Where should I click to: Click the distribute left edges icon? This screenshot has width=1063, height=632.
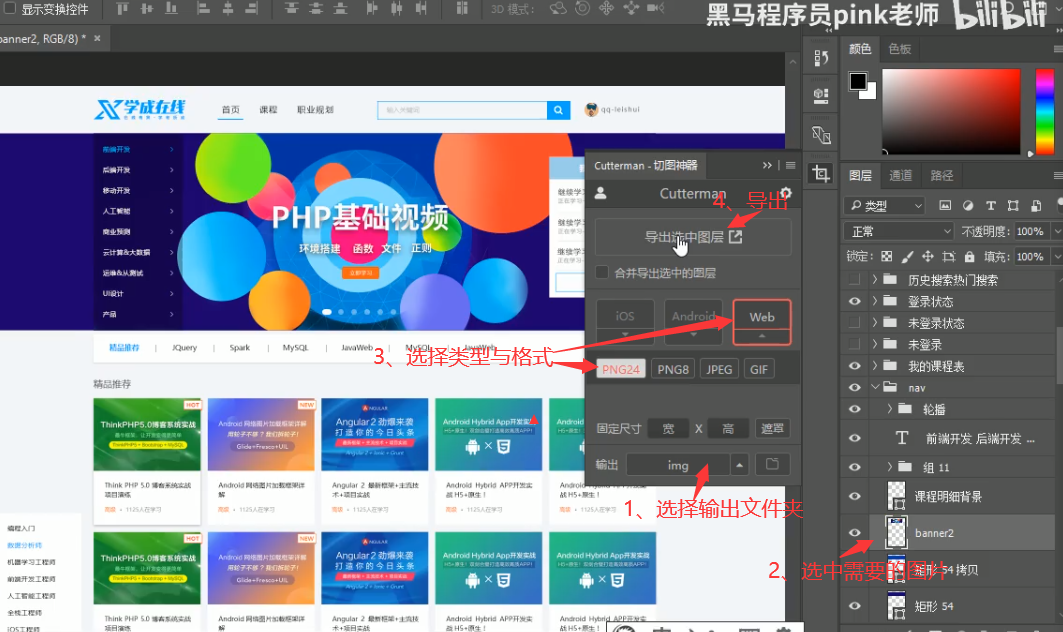point(372,9)
